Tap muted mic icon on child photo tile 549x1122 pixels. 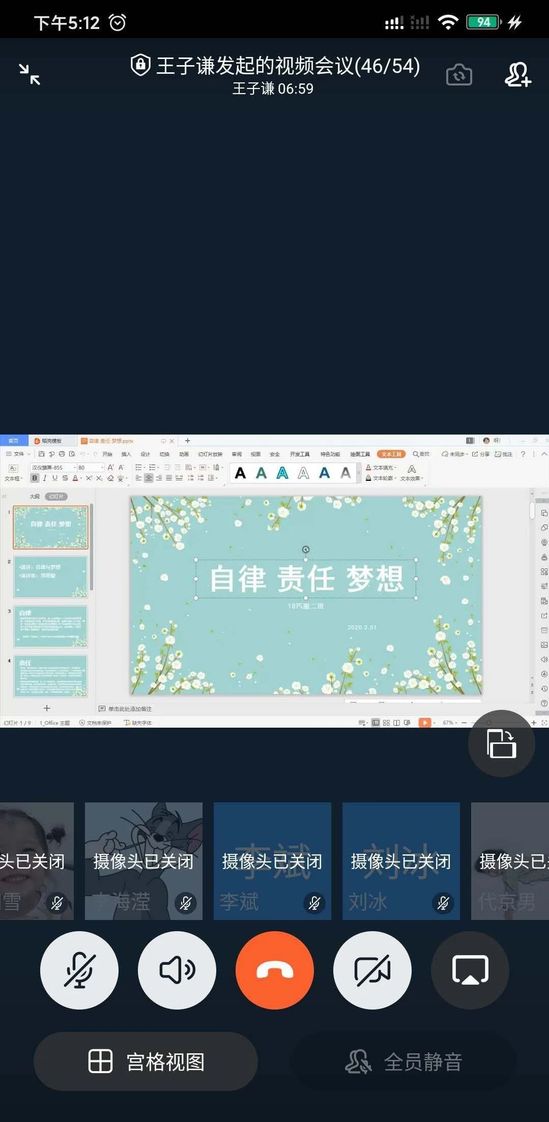click(57, 902)
